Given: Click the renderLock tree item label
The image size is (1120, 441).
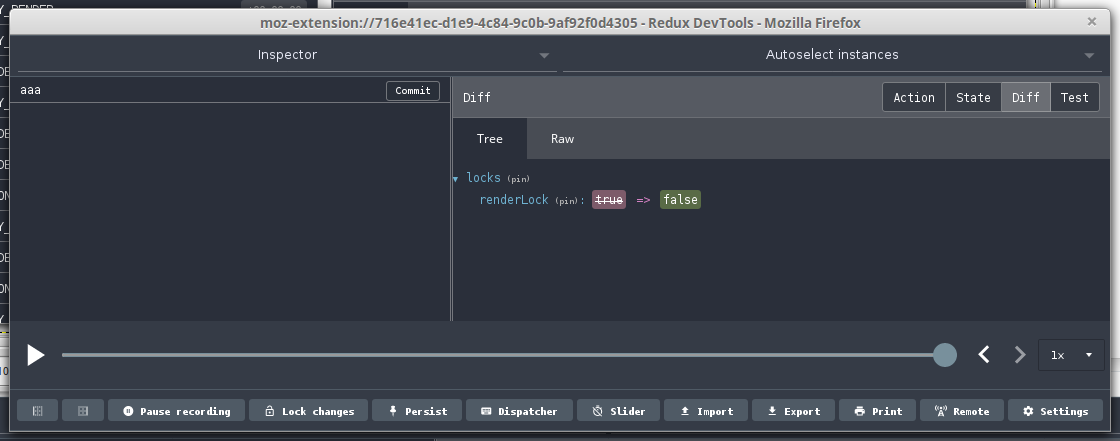Looking at the screenshot, I should (514, 200).
